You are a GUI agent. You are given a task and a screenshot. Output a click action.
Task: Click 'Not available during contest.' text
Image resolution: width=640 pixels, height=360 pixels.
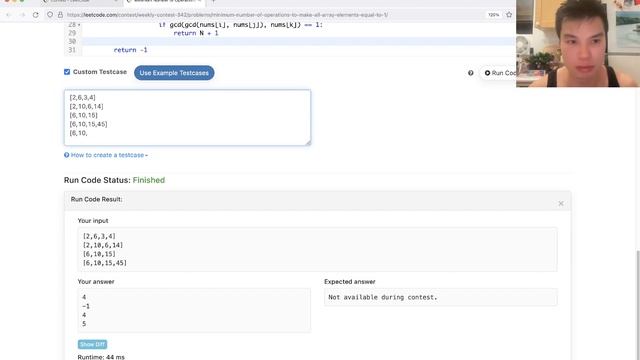383,298
